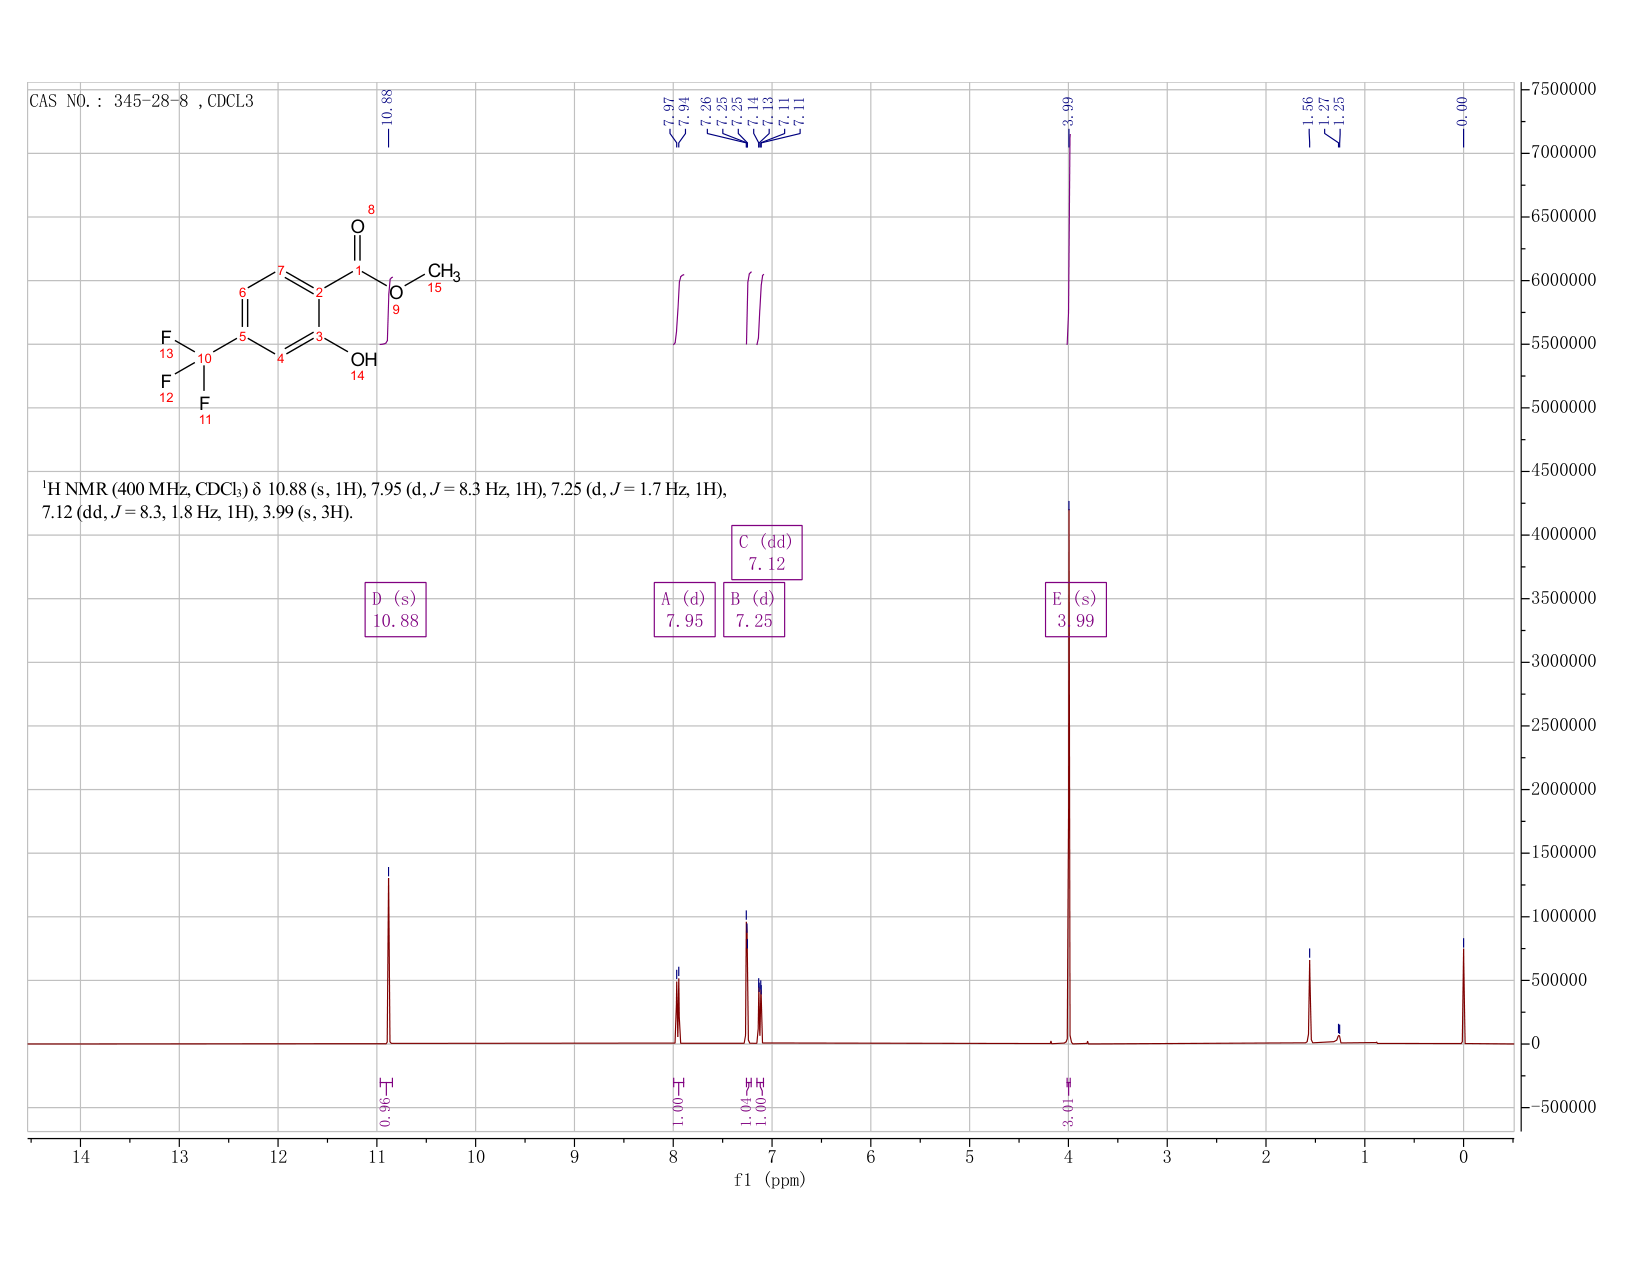Click the 1H NMR summary text block
The image size is (1650, 1275).
click(x=384, y=500)
